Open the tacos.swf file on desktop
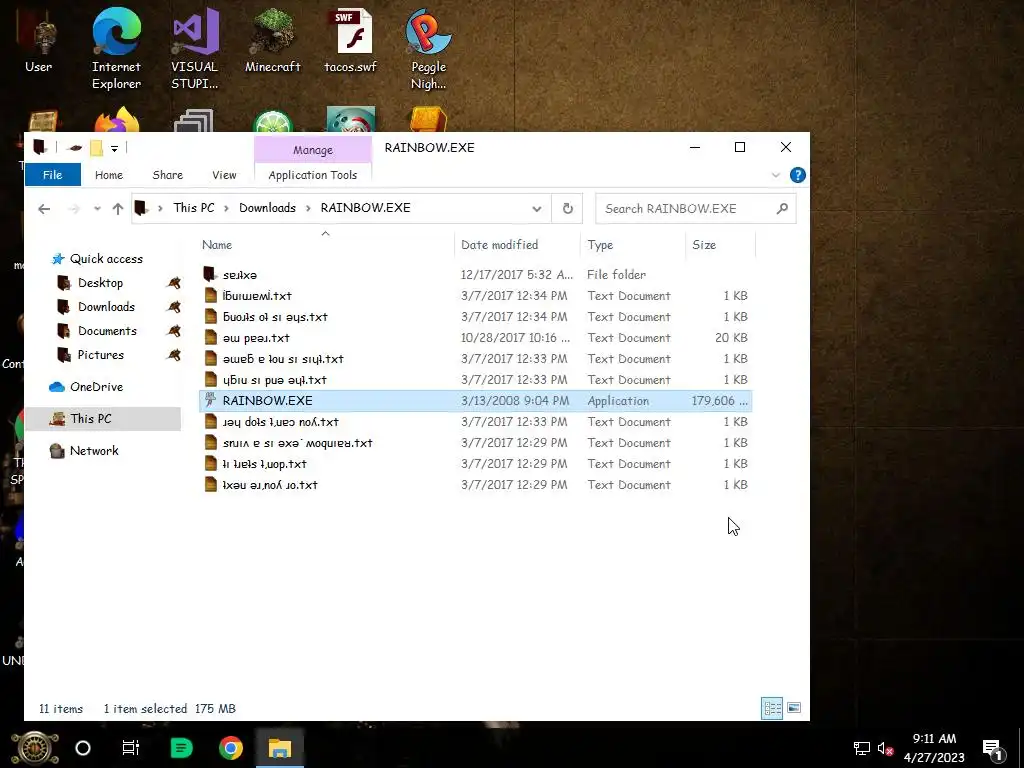This screenshot has width=1024, height=768. click(x=351, y=40)
